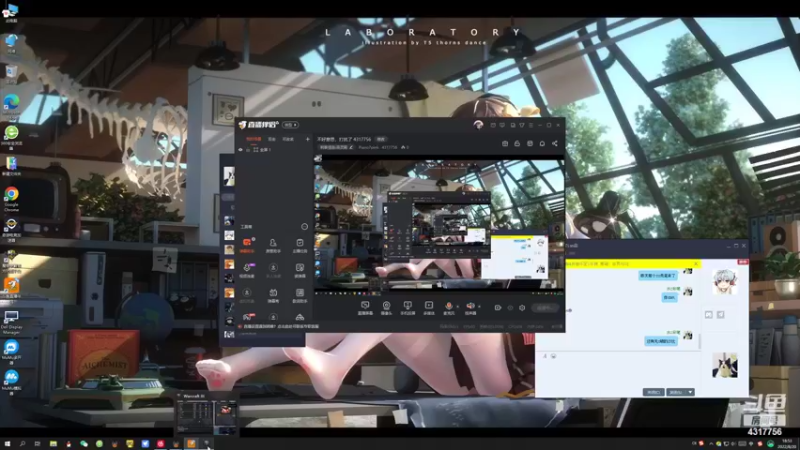
Task: Open the streaming settings gear icon
Action: pyautogui.click(x=522, y=308)
